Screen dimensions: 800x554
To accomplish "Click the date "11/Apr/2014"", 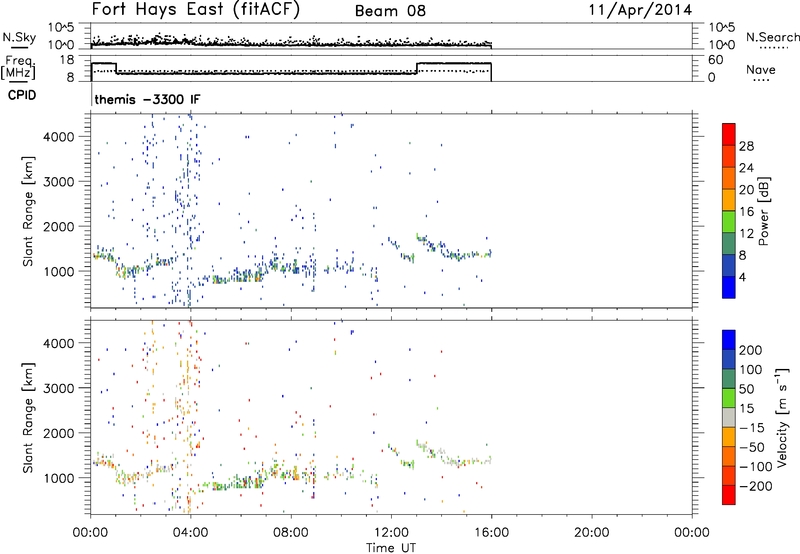I will [x=640, y=10].
